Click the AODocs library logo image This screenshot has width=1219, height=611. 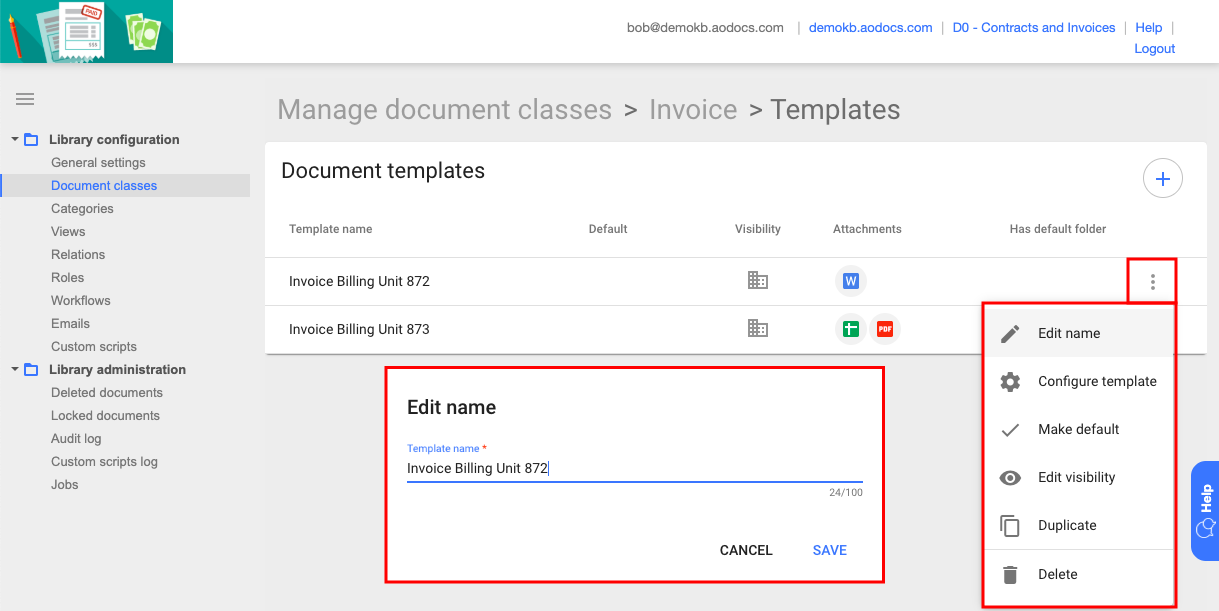(86, 31)
